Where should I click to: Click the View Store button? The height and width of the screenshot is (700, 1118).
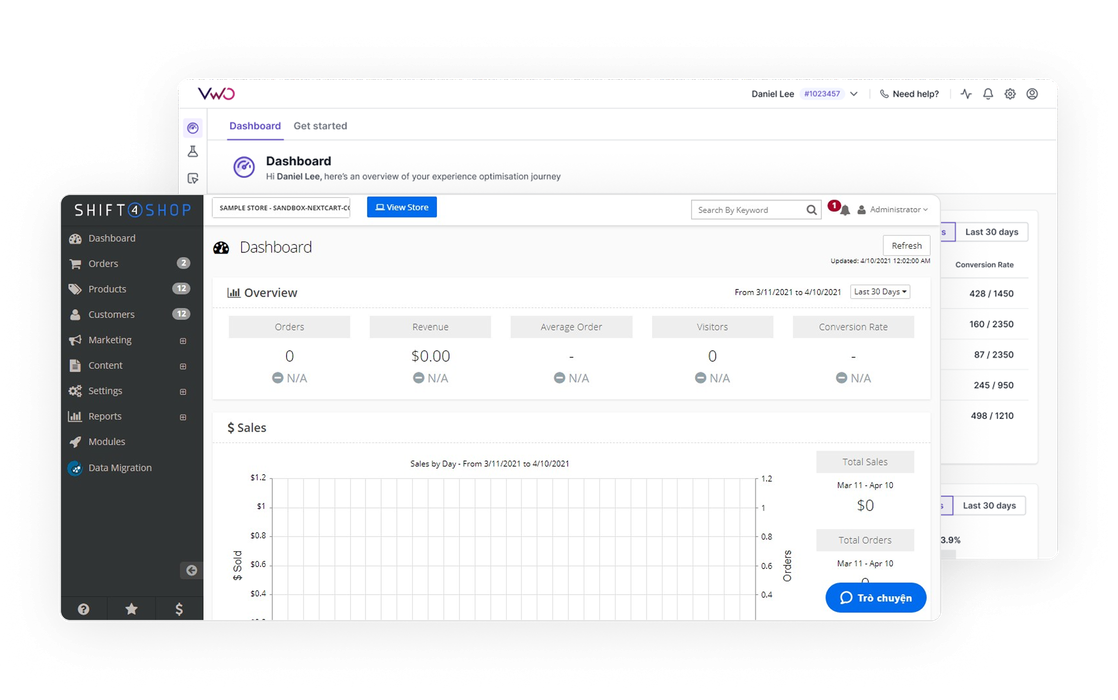coord(402,207)
